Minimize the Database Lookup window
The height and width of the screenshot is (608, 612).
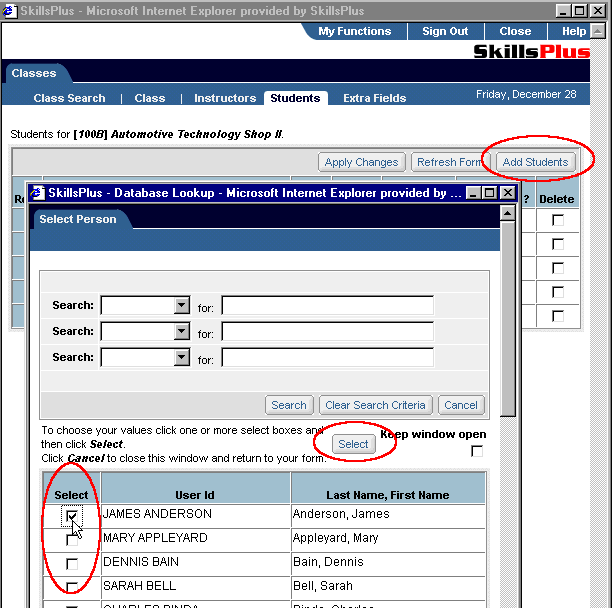click(x=473, y=193)
